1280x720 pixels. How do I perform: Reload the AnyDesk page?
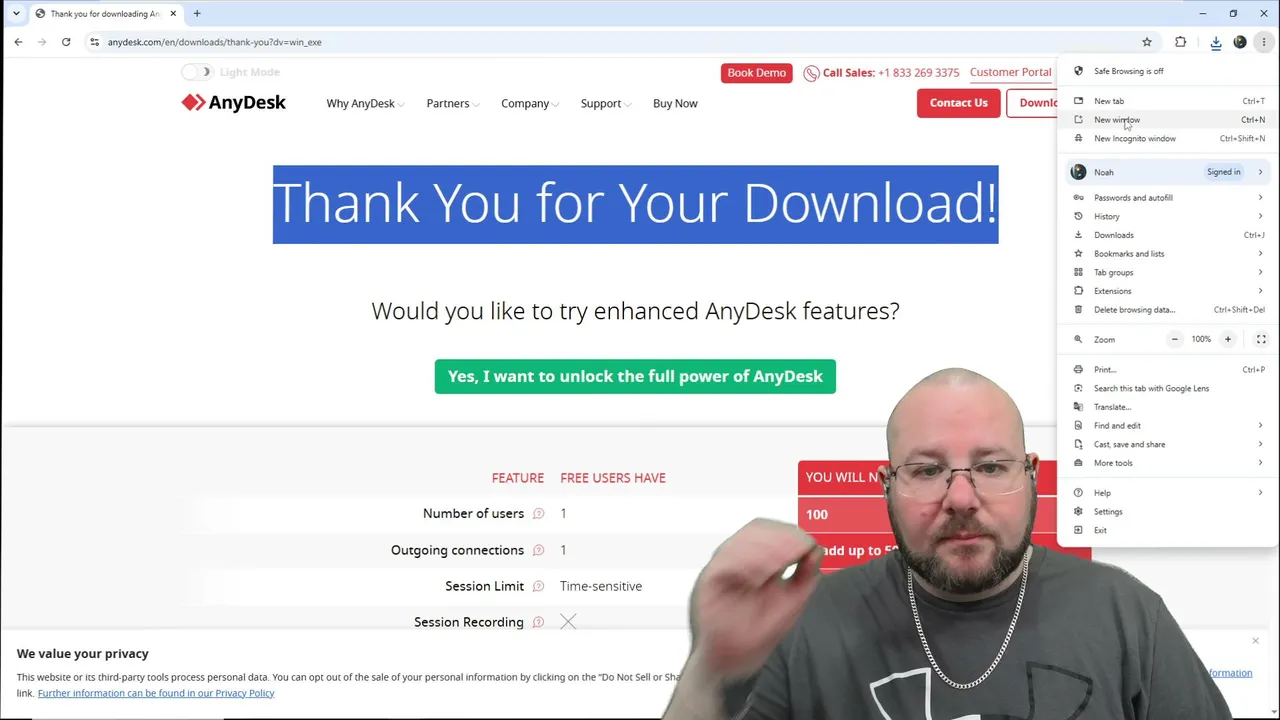(x=66, y=42)
